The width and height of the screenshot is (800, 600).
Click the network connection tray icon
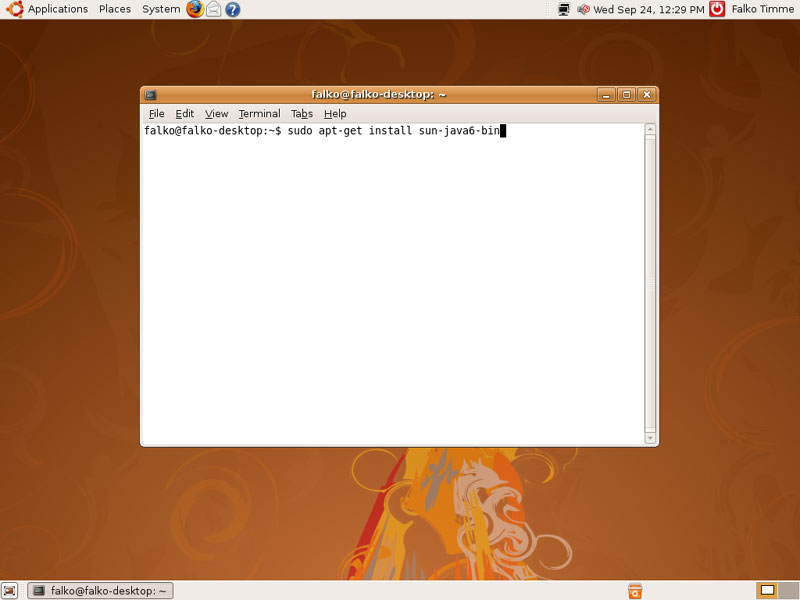click(564, 9)
